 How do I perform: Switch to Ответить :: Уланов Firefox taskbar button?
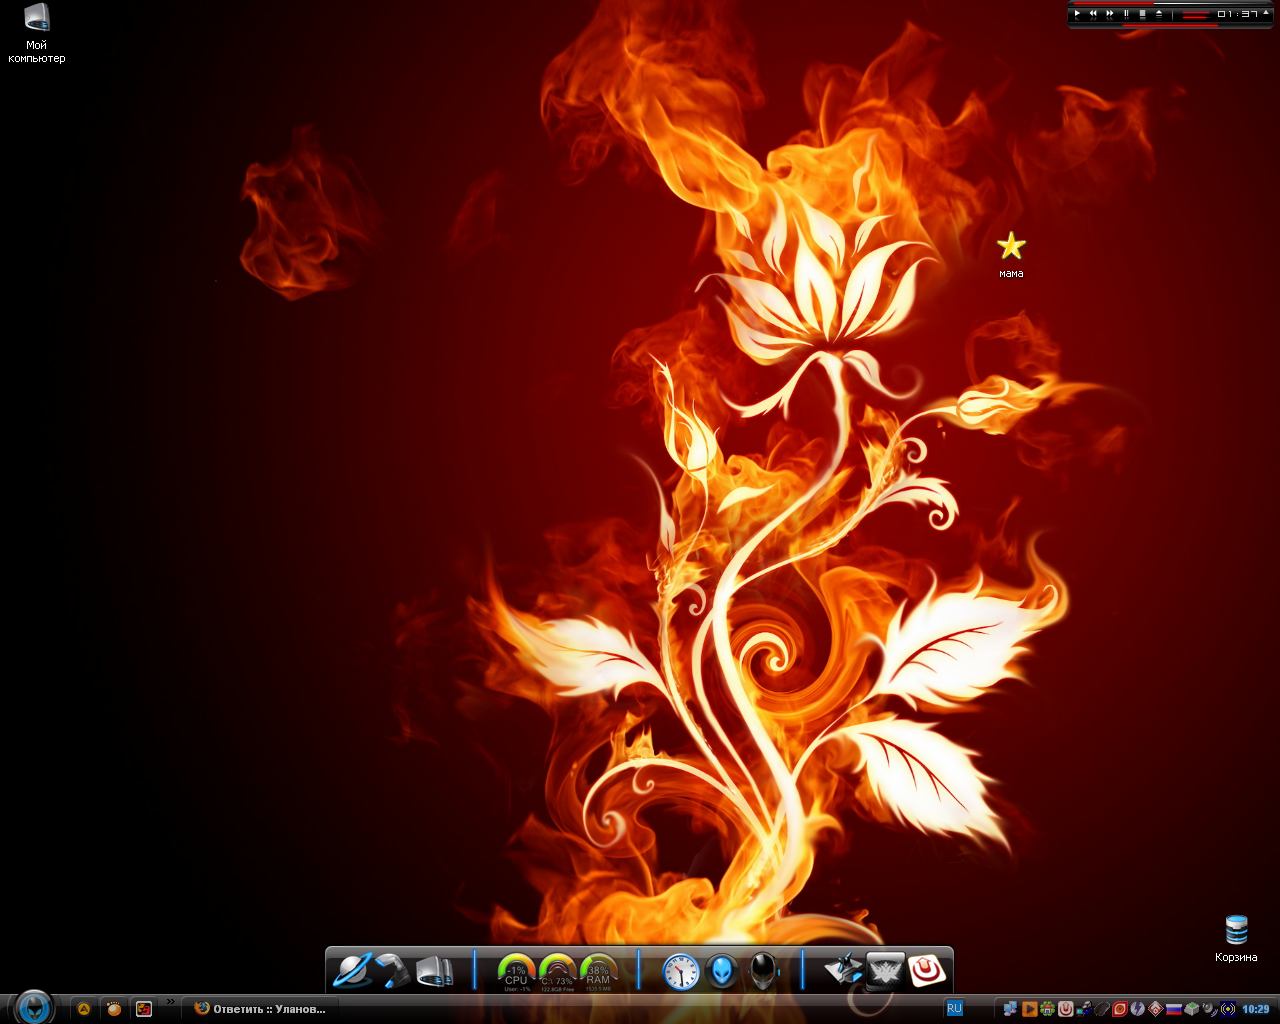[260, 1008]
